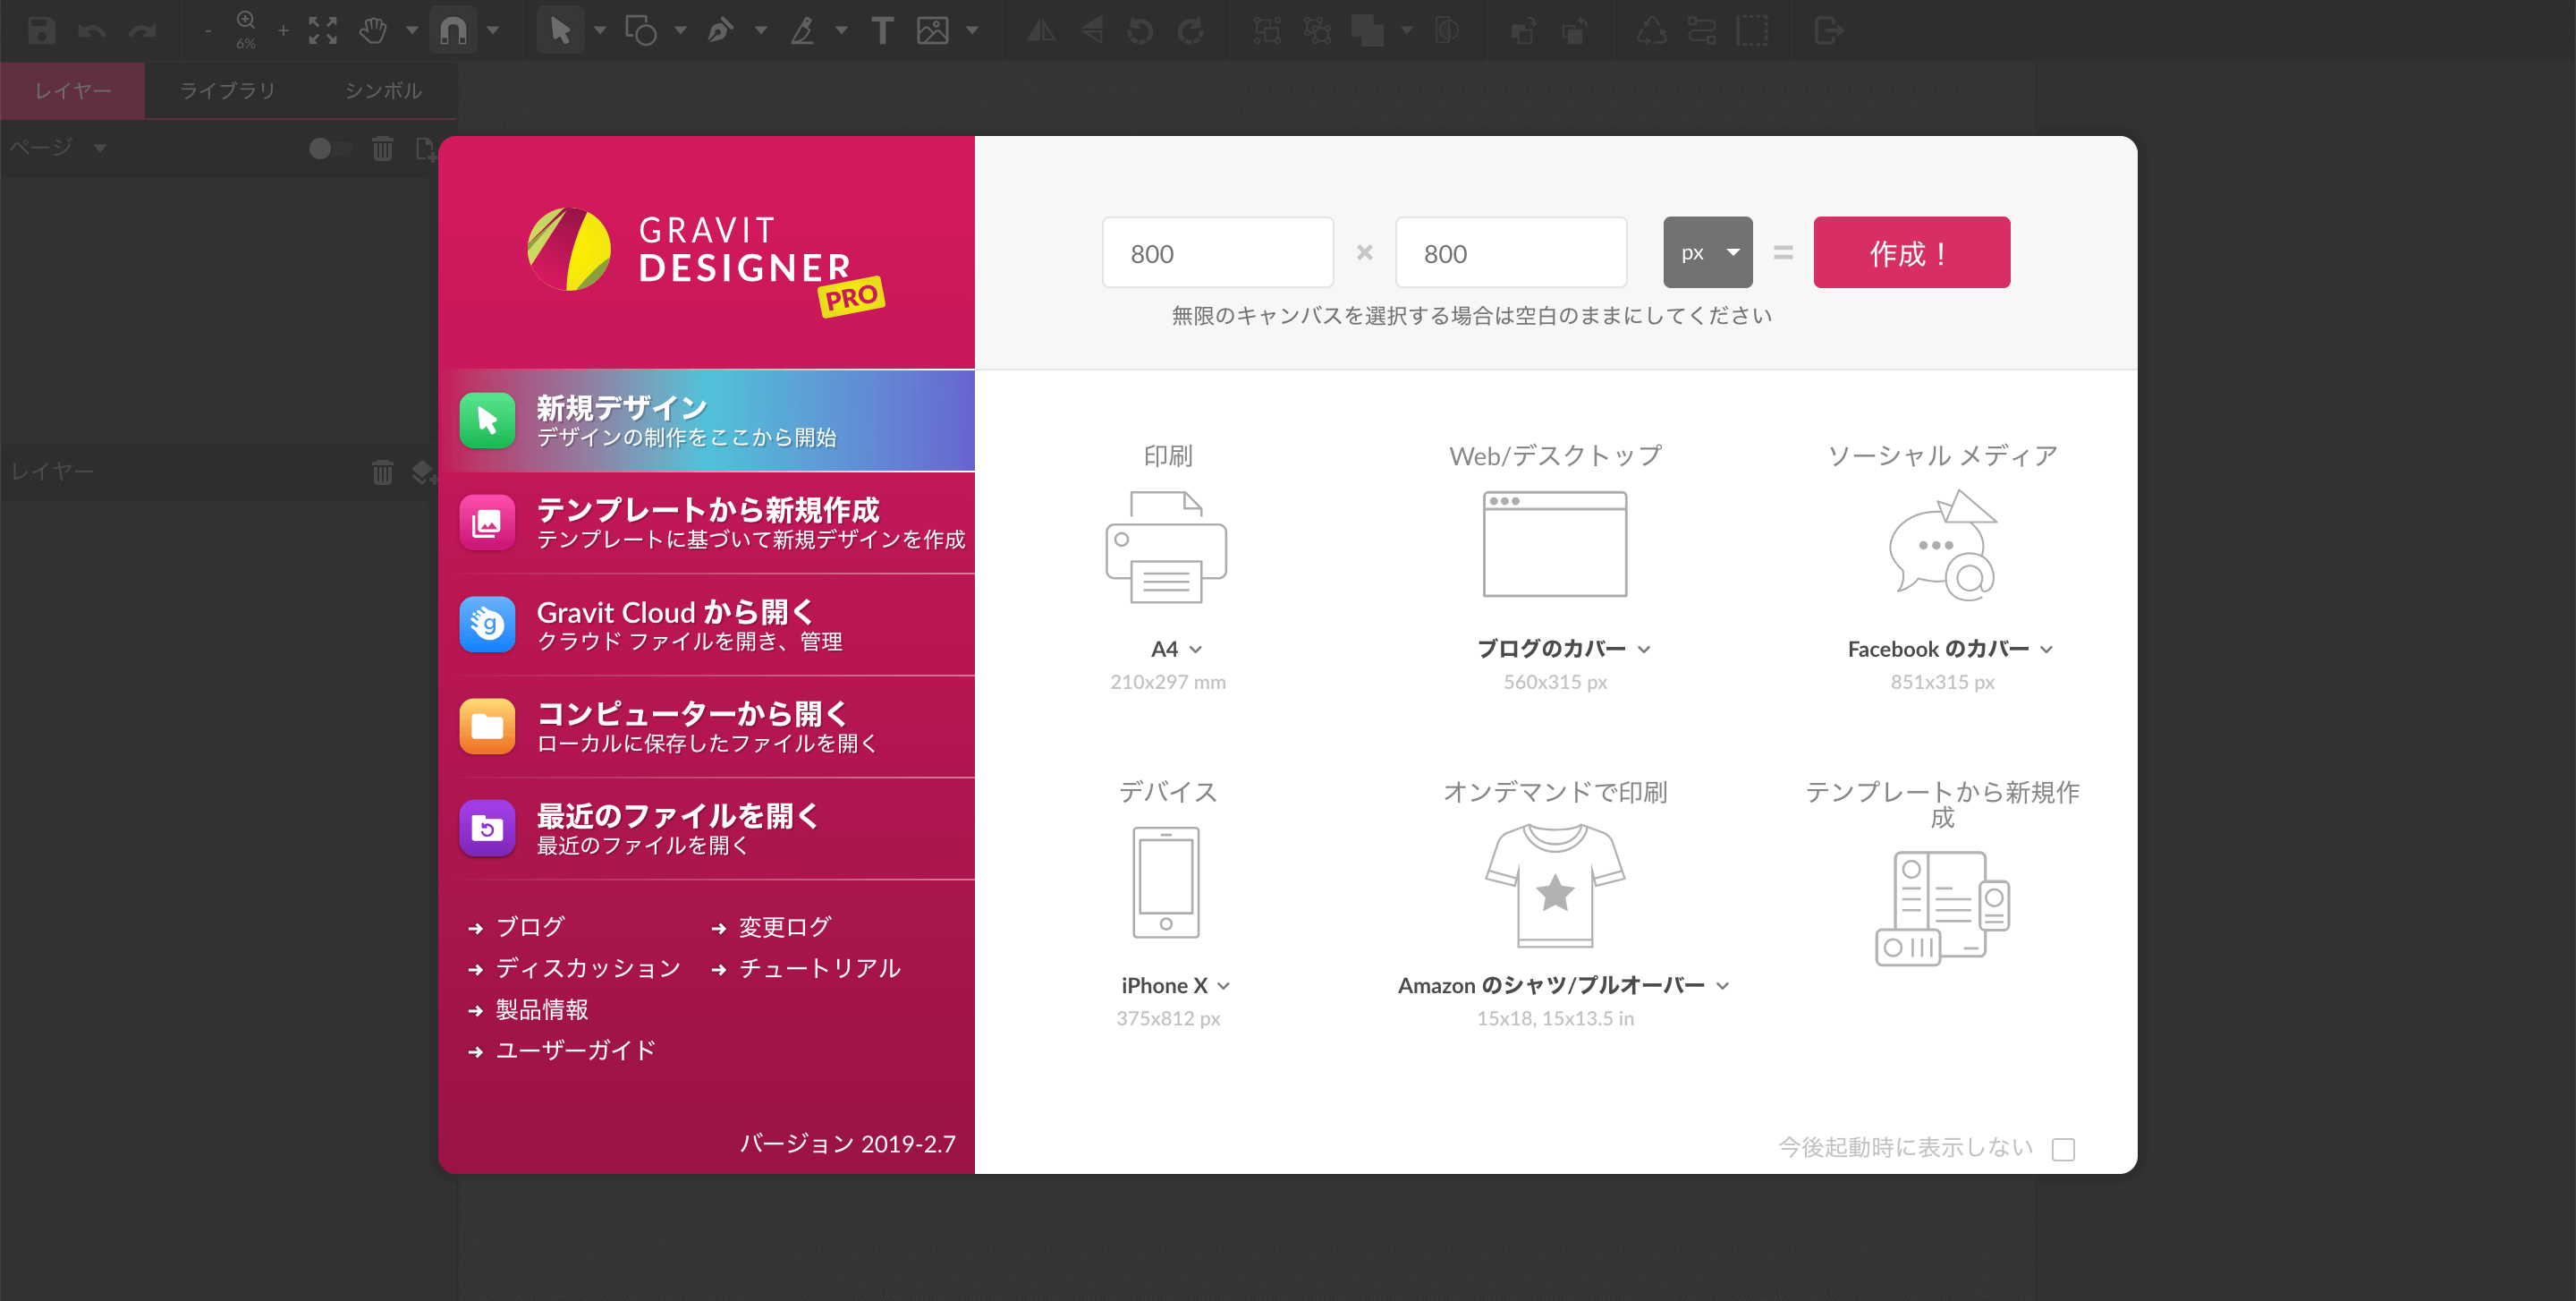Click the printer icon under 印刷
The image size is (2576, 1301).
point(1167,547)
